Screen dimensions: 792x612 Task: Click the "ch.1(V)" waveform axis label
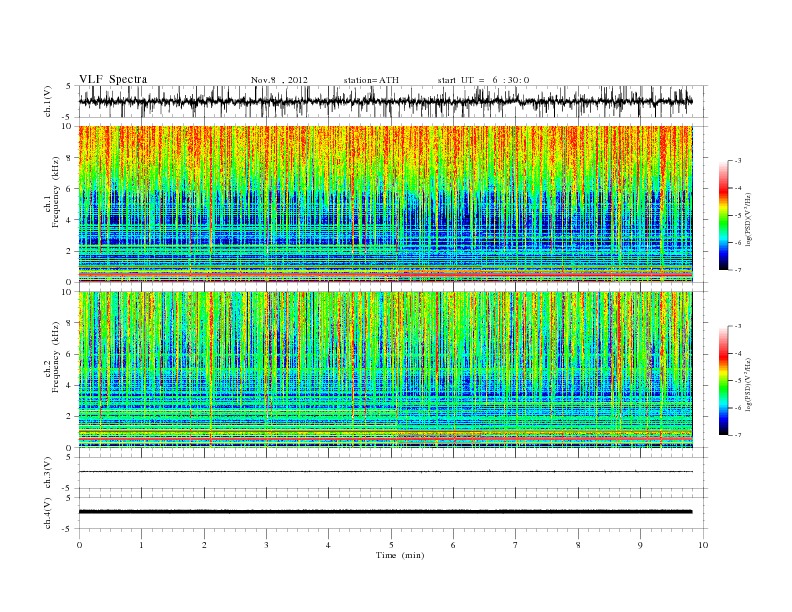48,101
